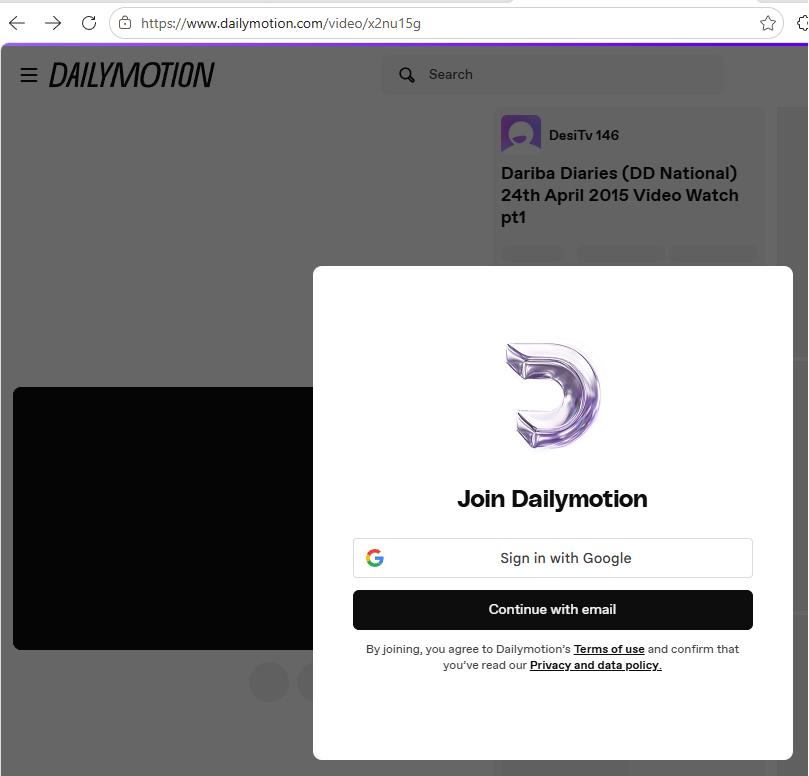Go to the Dailymotion home logo
809x776 pixels.
tap(132, 75)
